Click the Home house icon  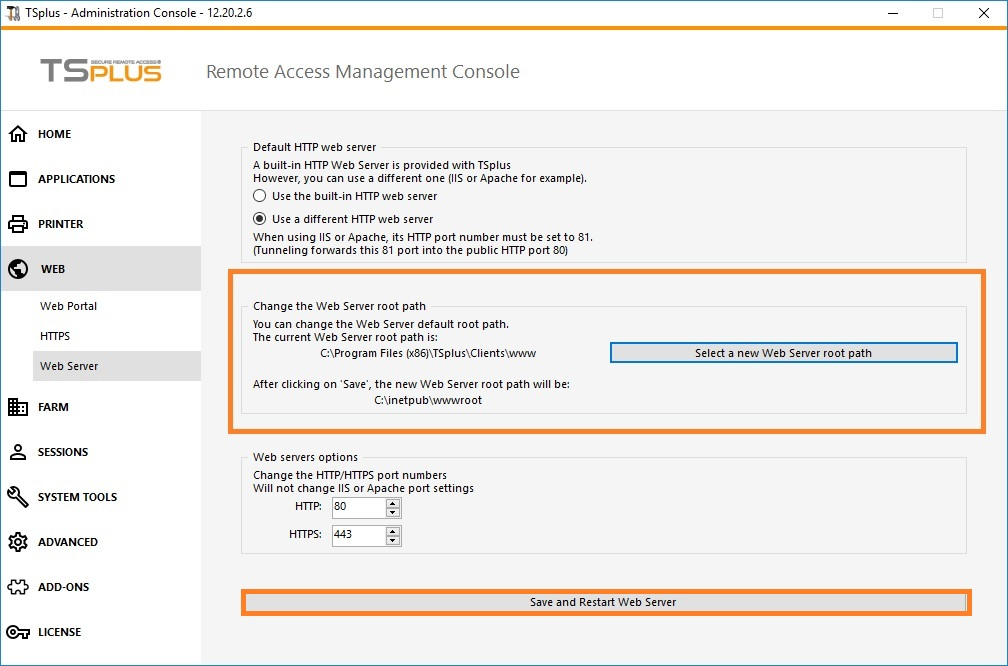coord(18,134)
